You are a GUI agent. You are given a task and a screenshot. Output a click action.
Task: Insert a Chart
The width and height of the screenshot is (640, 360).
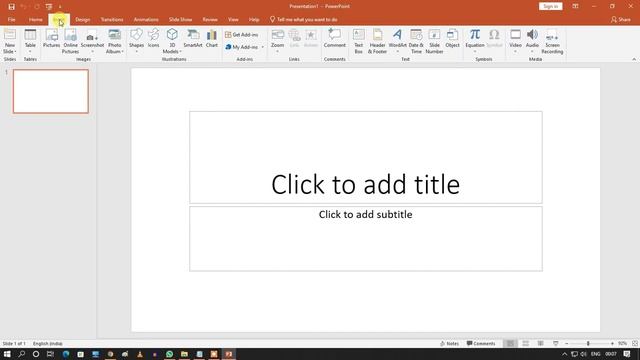[x=212, y=39]
